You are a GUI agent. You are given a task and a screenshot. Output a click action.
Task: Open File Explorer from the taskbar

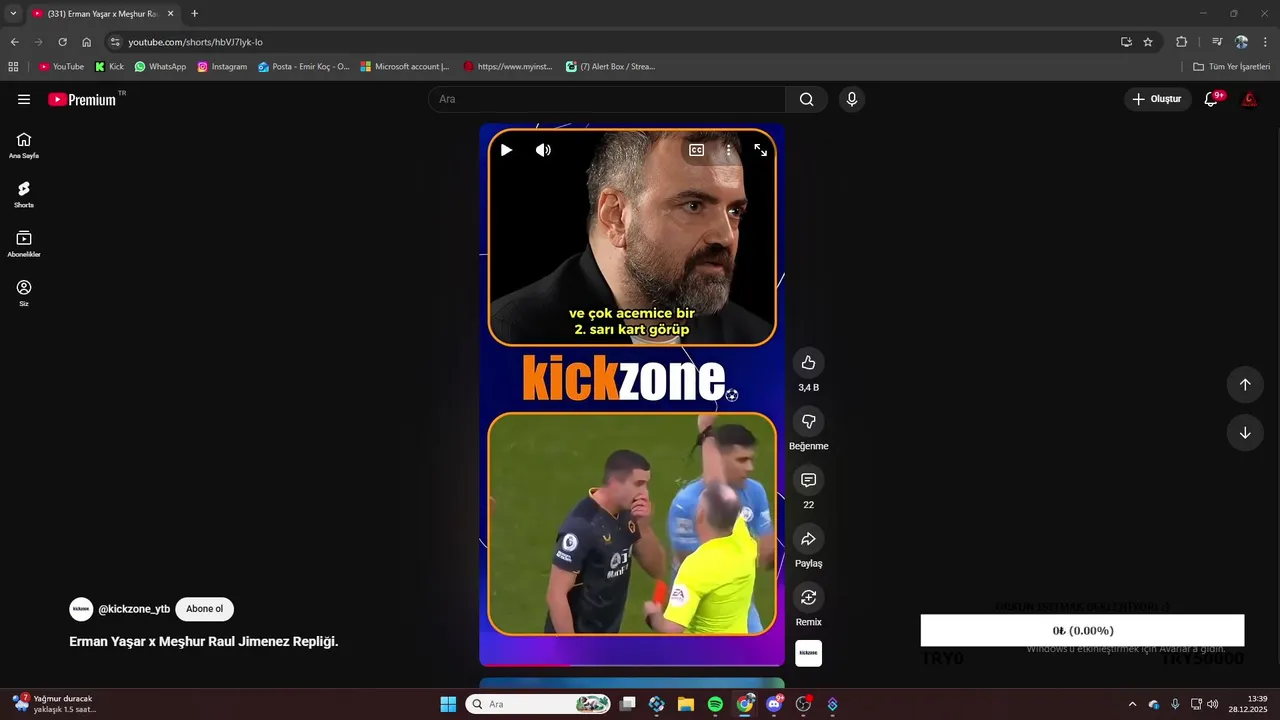pos(686,704)
